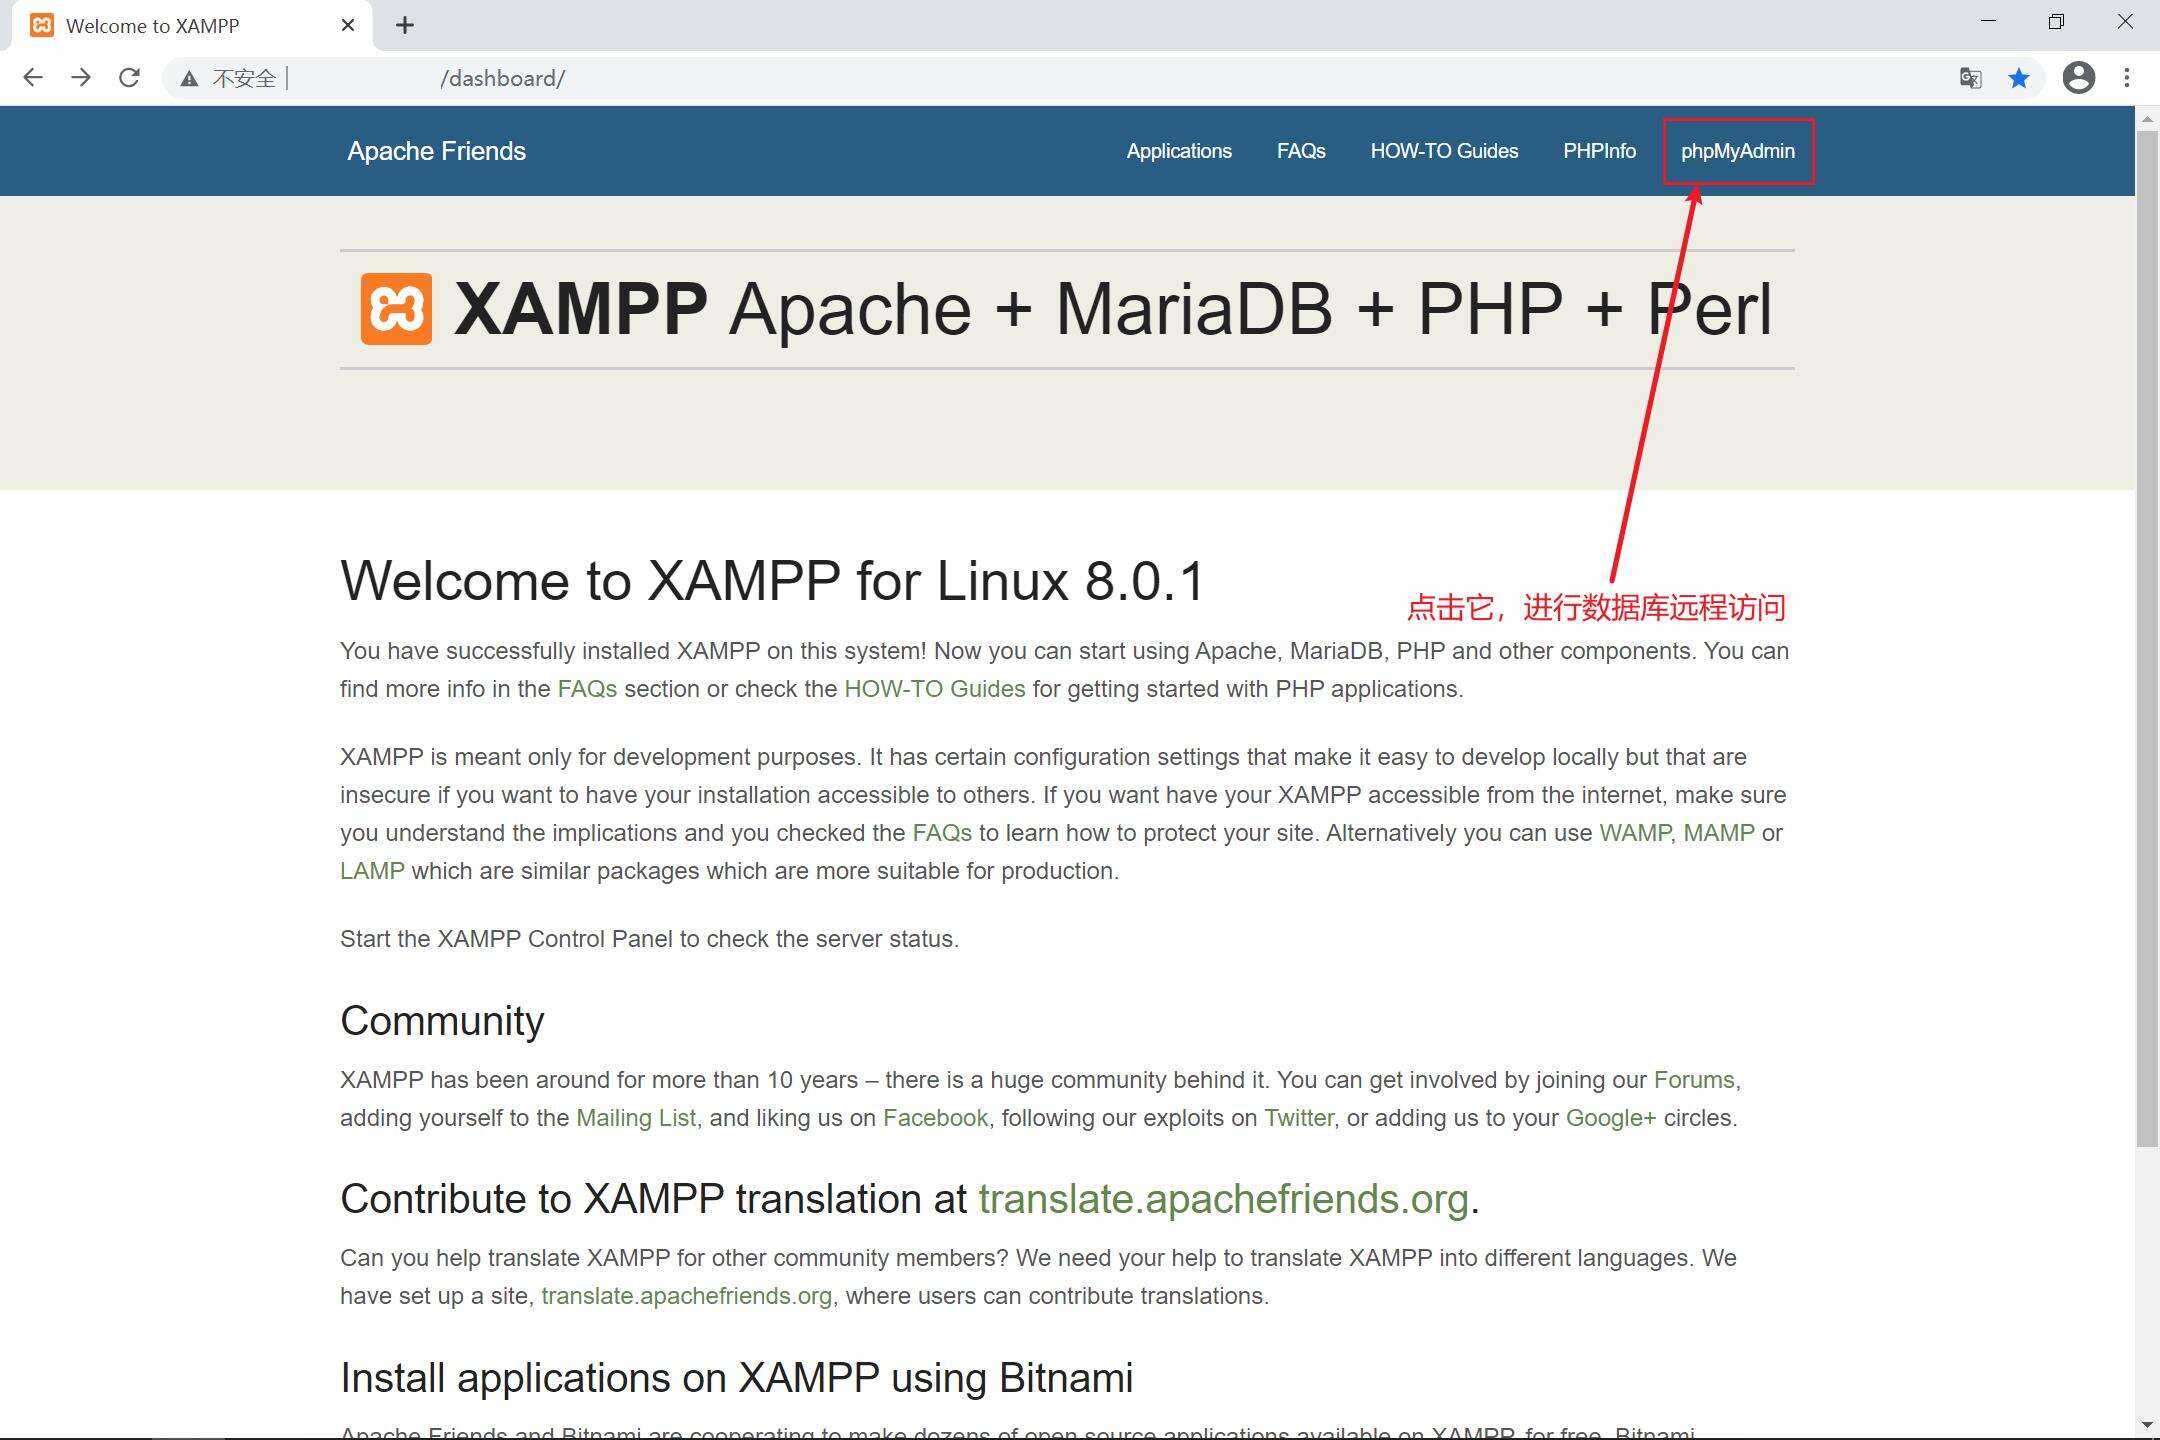This screenshot has width=2160, height=1440.
Task: Open the Google Translate page icon
Action: 1970,78
